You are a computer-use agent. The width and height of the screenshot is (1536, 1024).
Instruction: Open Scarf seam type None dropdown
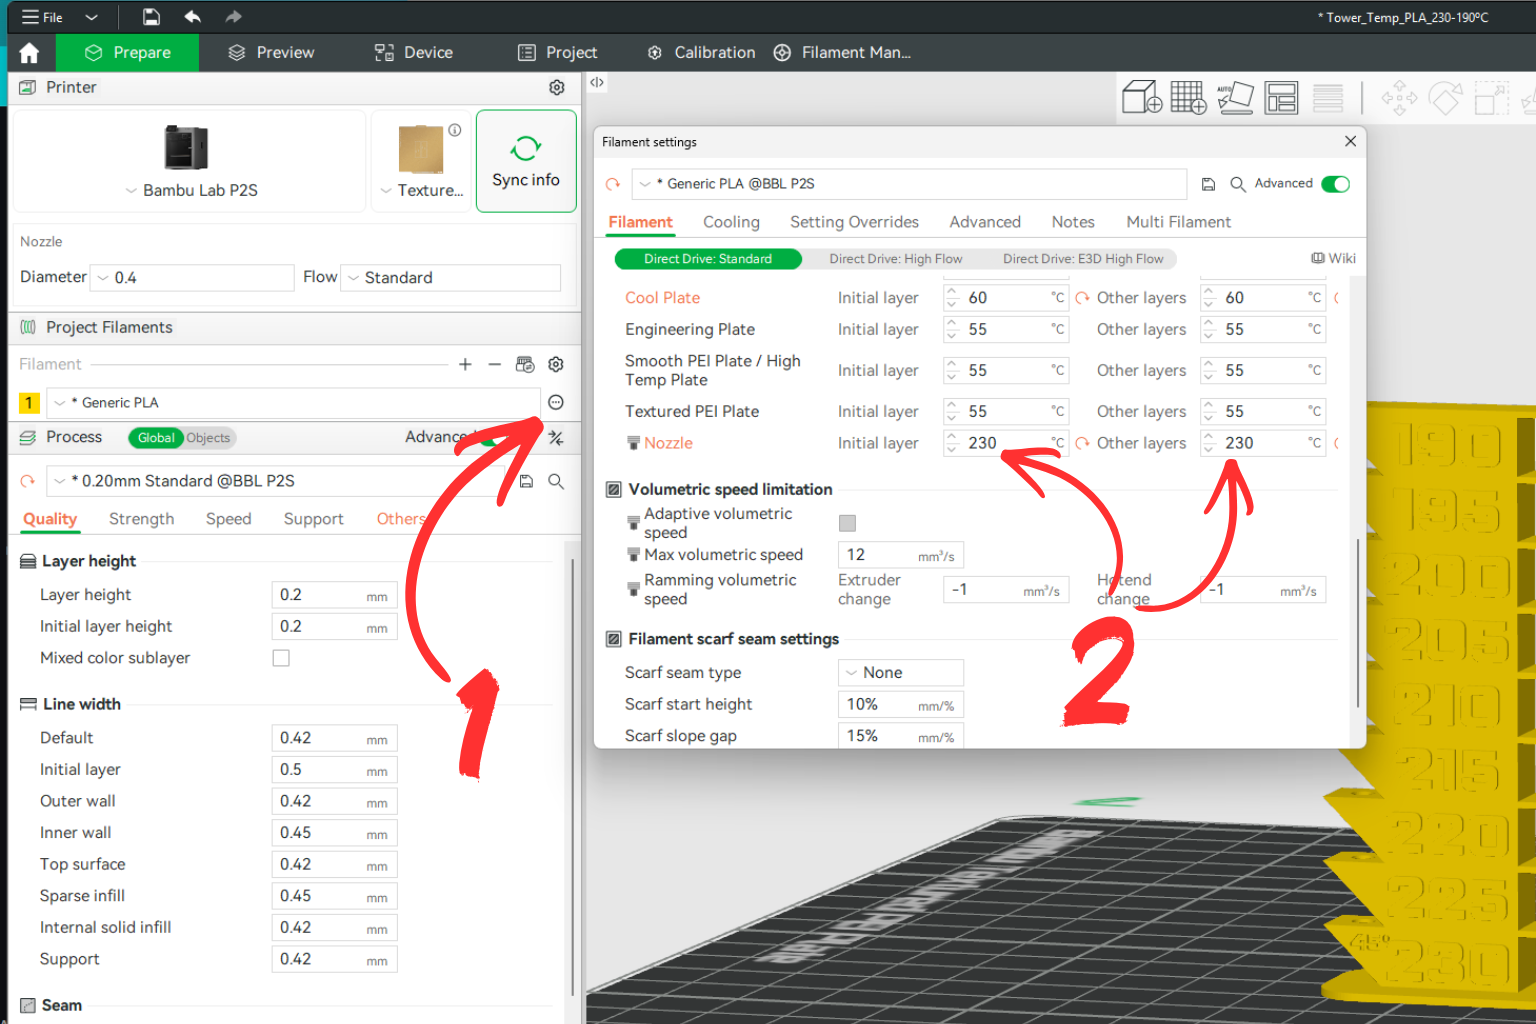click(901, 673)
